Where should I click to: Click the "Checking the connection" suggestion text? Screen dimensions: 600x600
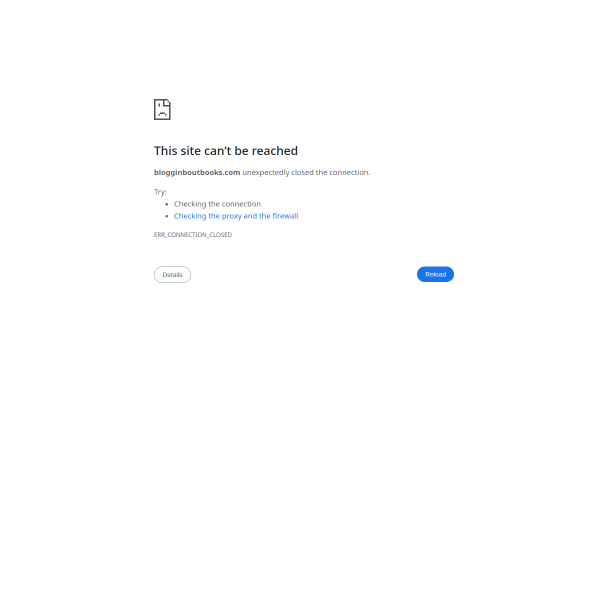[x=217, y=204]
